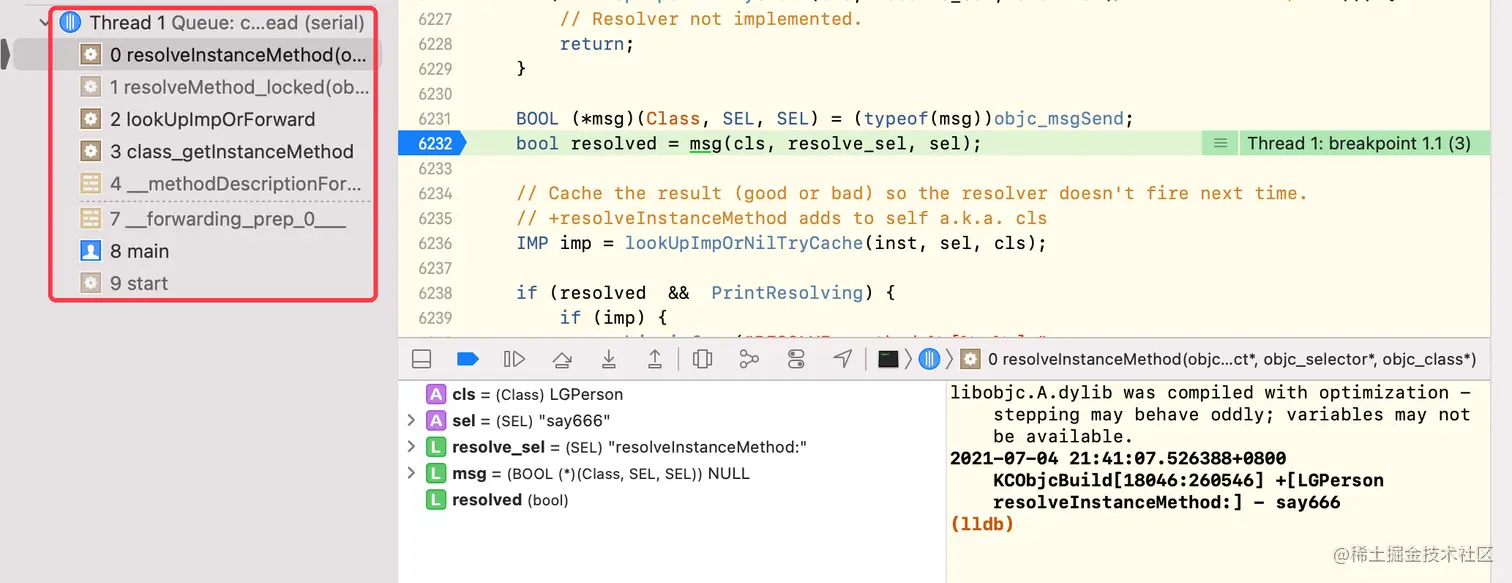The height and width of the screenshot is (583, 1512).
Task: Hide the debug area panel icon
Action: [421, 359]
